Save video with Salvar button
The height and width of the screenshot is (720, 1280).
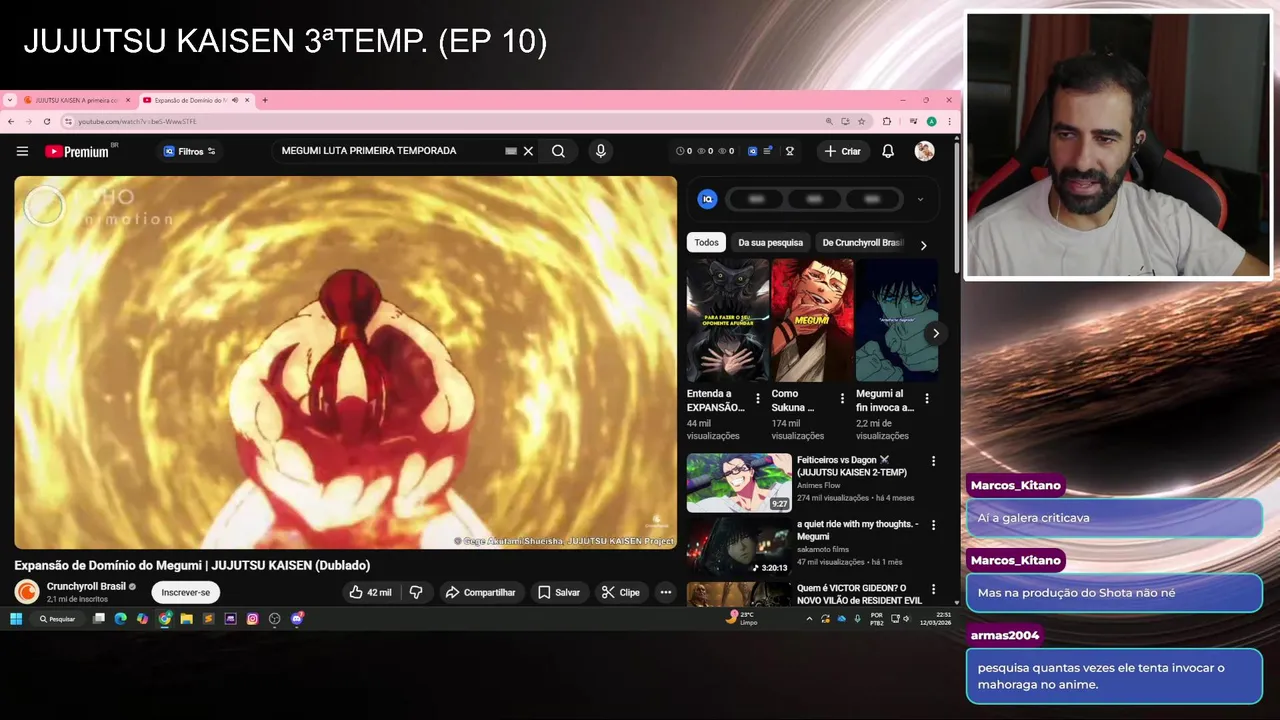(558, 592)
